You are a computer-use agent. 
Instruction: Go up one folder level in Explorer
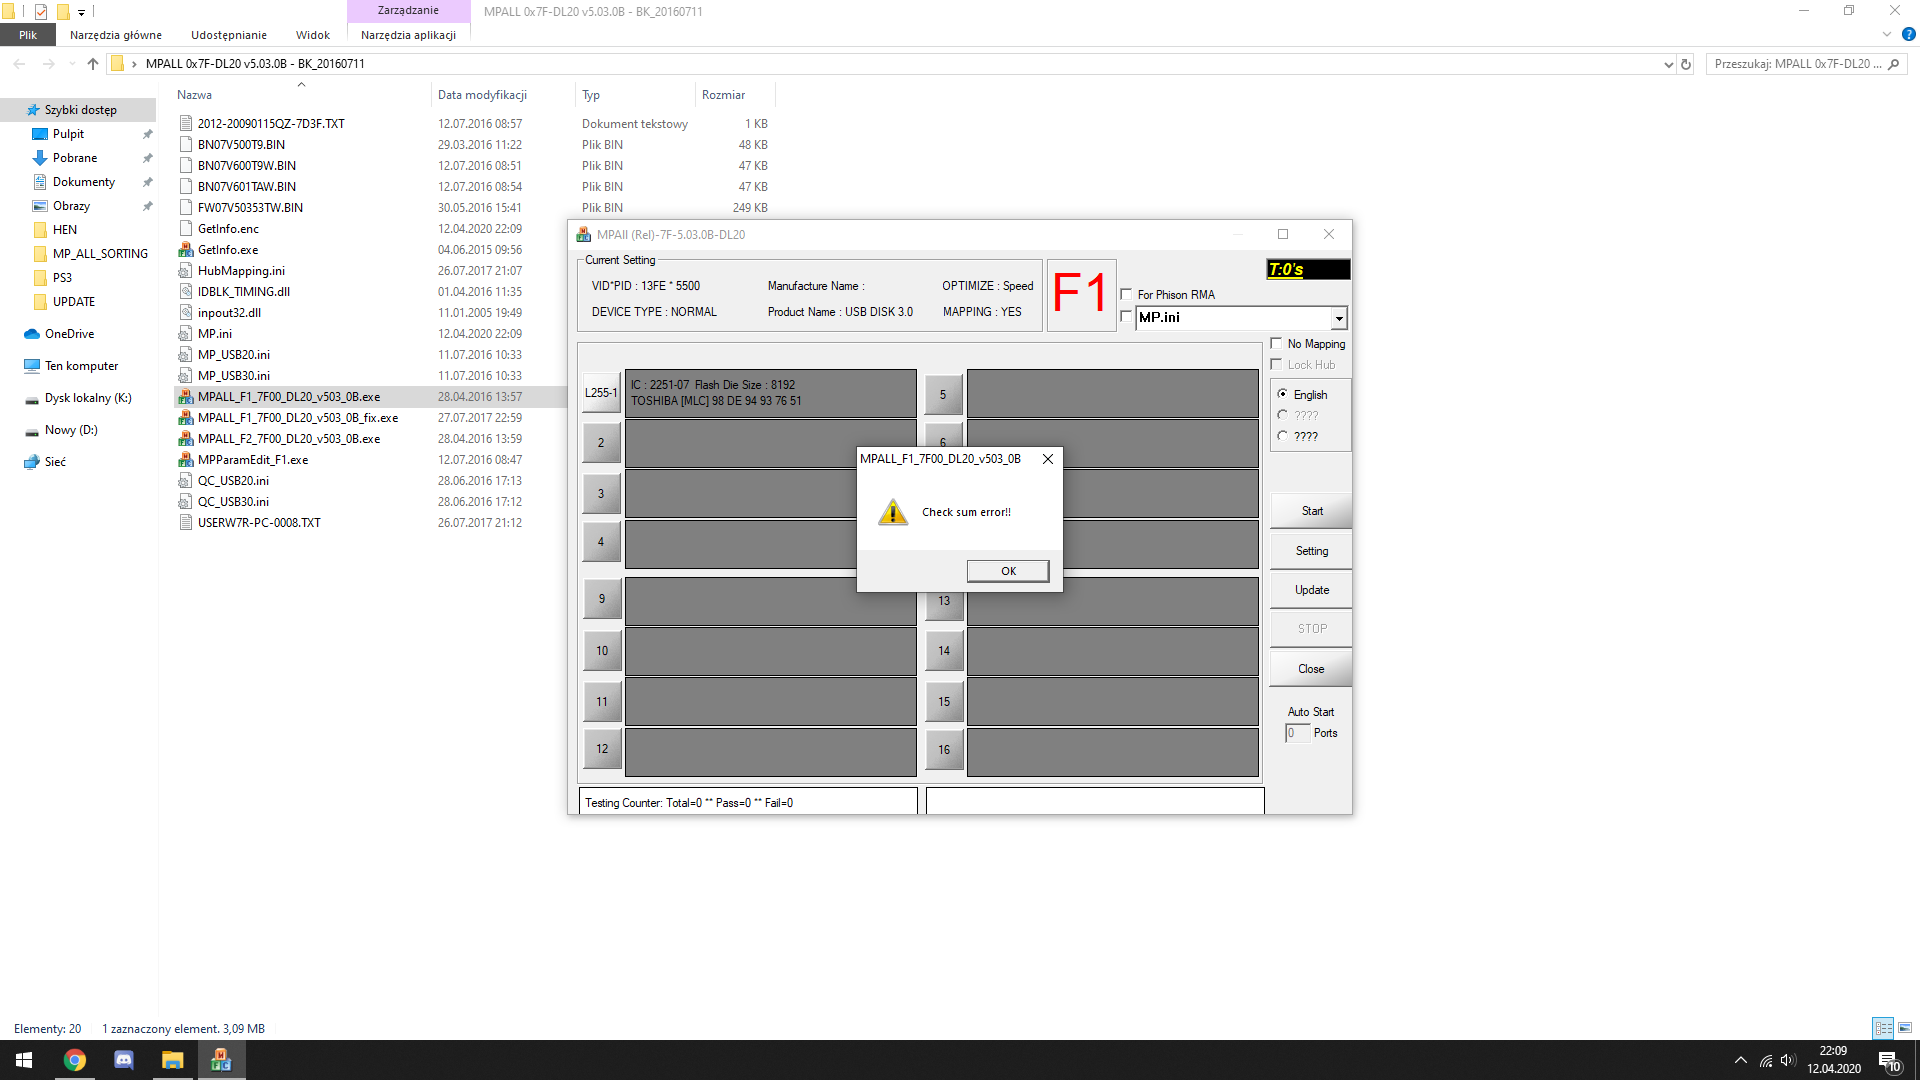[93, 64]
